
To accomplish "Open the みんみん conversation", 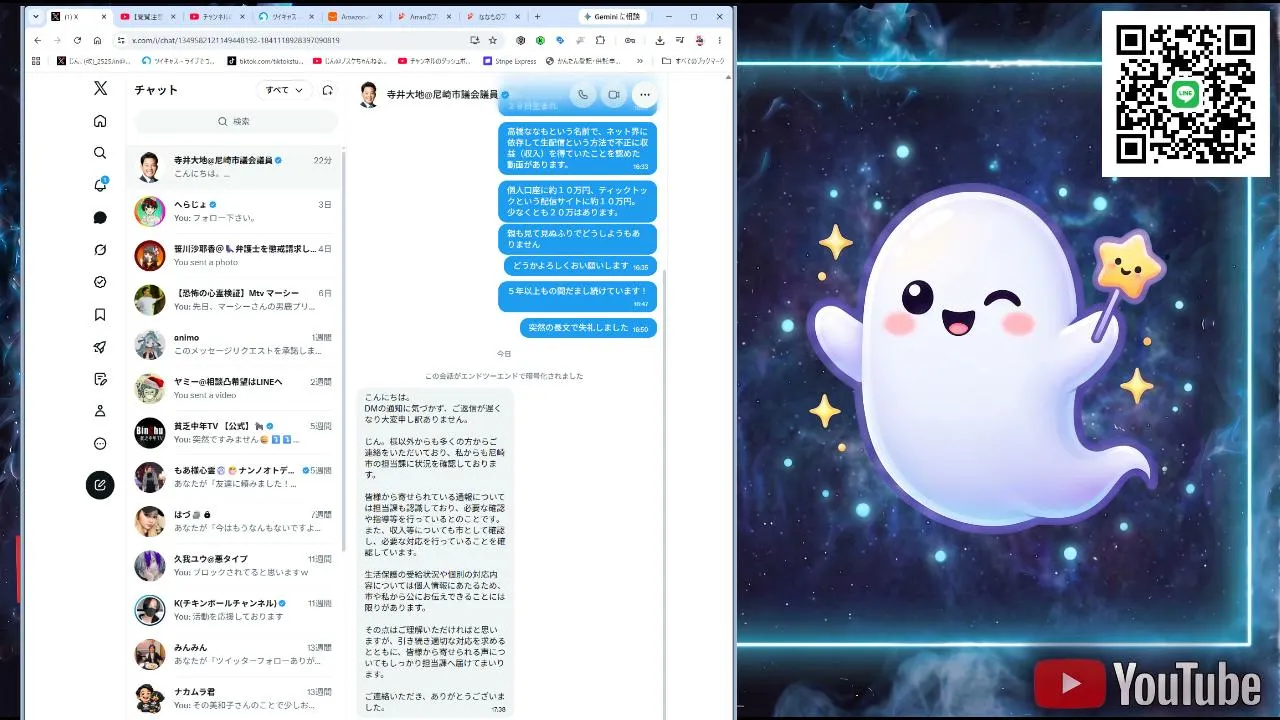I will 235,654.
